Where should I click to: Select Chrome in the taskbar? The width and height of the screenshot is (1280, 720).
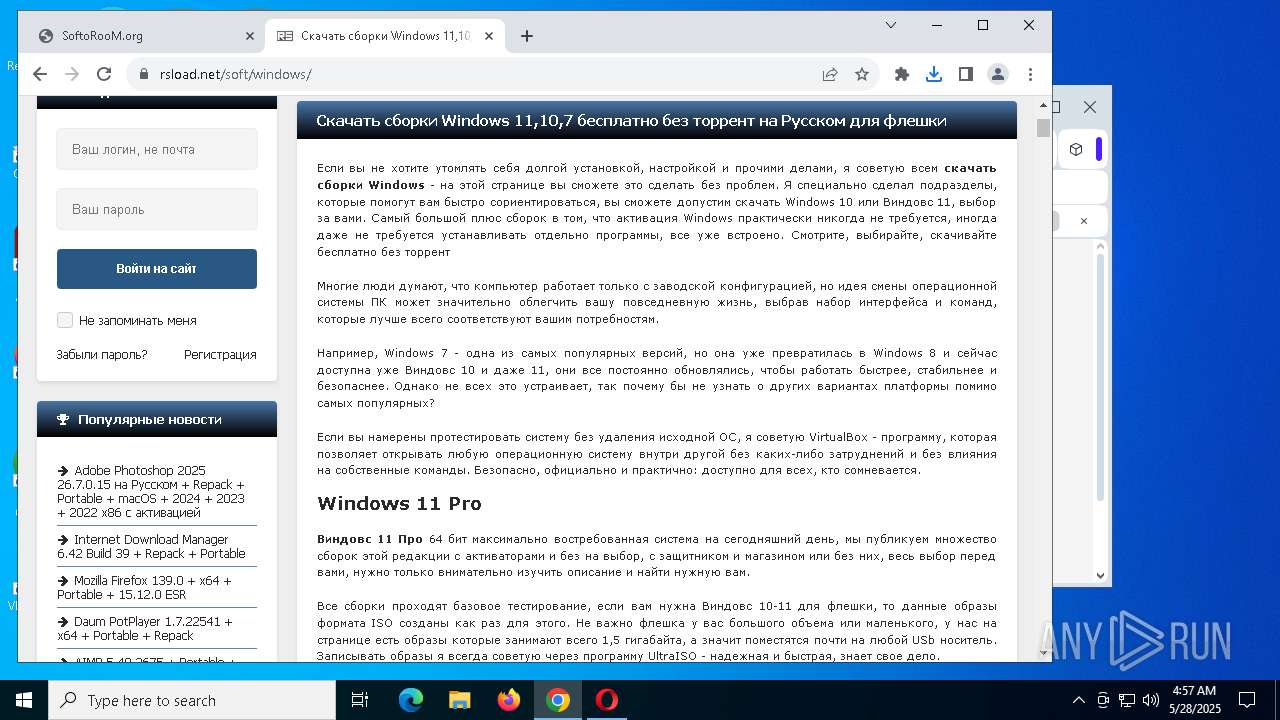pos(558,700)
